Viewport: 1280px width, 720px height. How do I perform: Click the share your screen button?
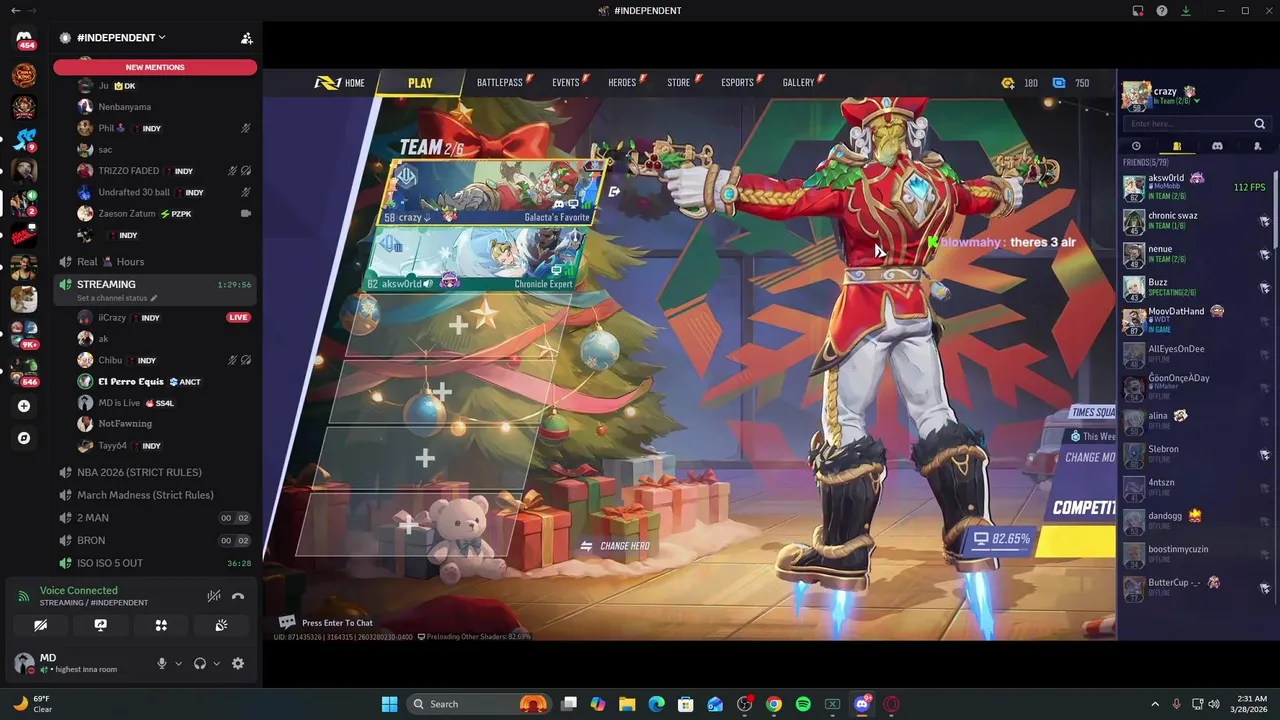(101, 625)
